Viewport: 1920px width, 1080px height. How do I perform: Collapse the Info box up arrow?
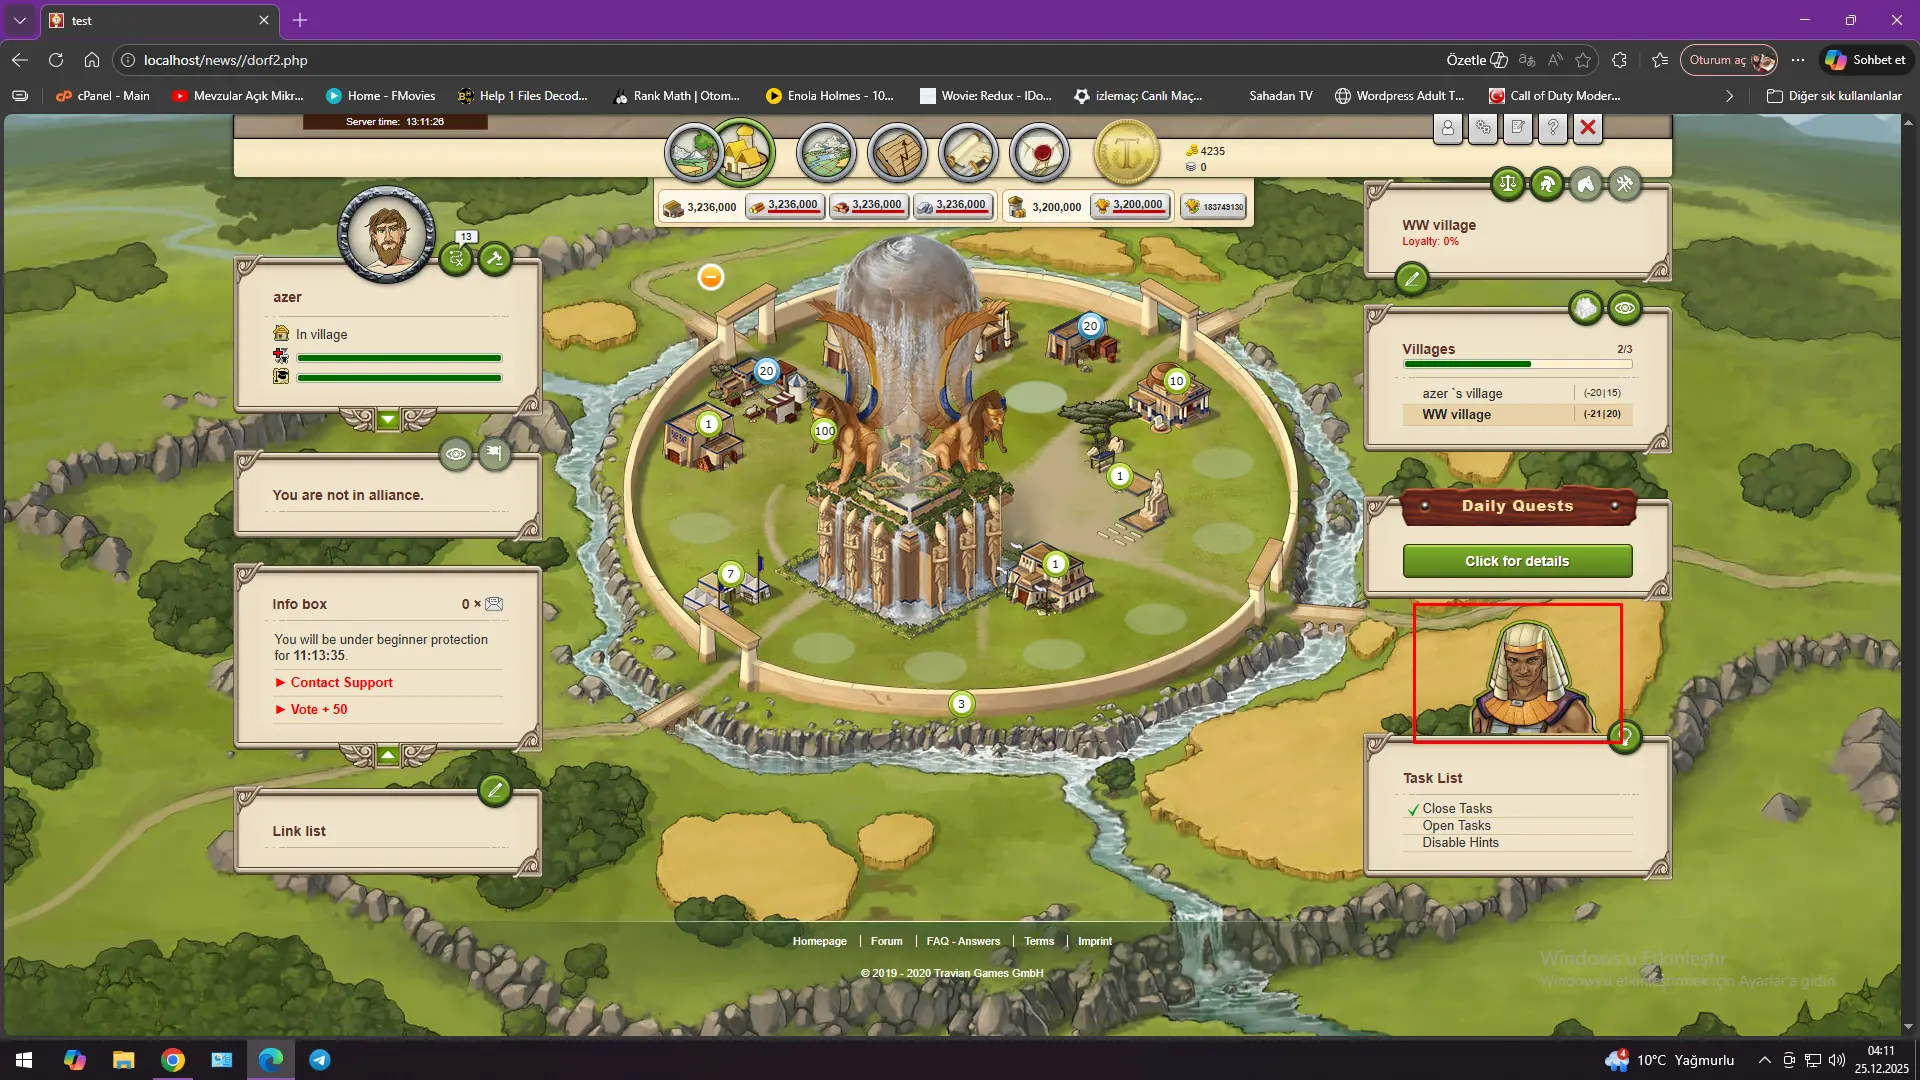[388, 754]
